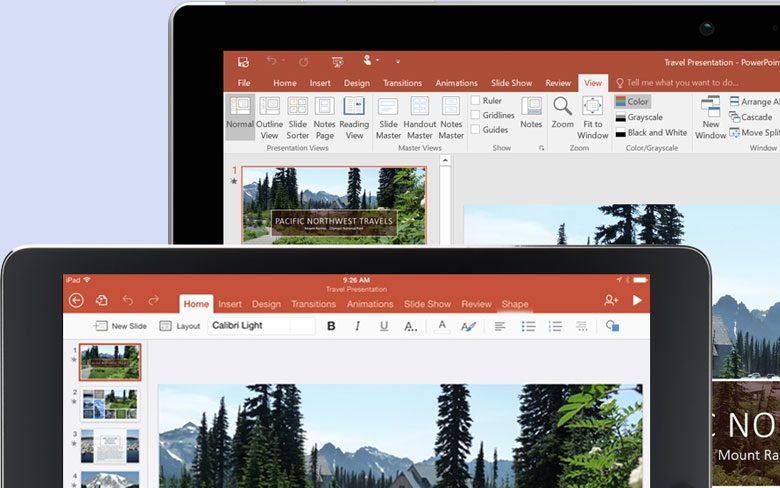The width and height of the screenshot is (780, 488).
Task: Open desktop Animations ribbon tab
Action: 456,83
